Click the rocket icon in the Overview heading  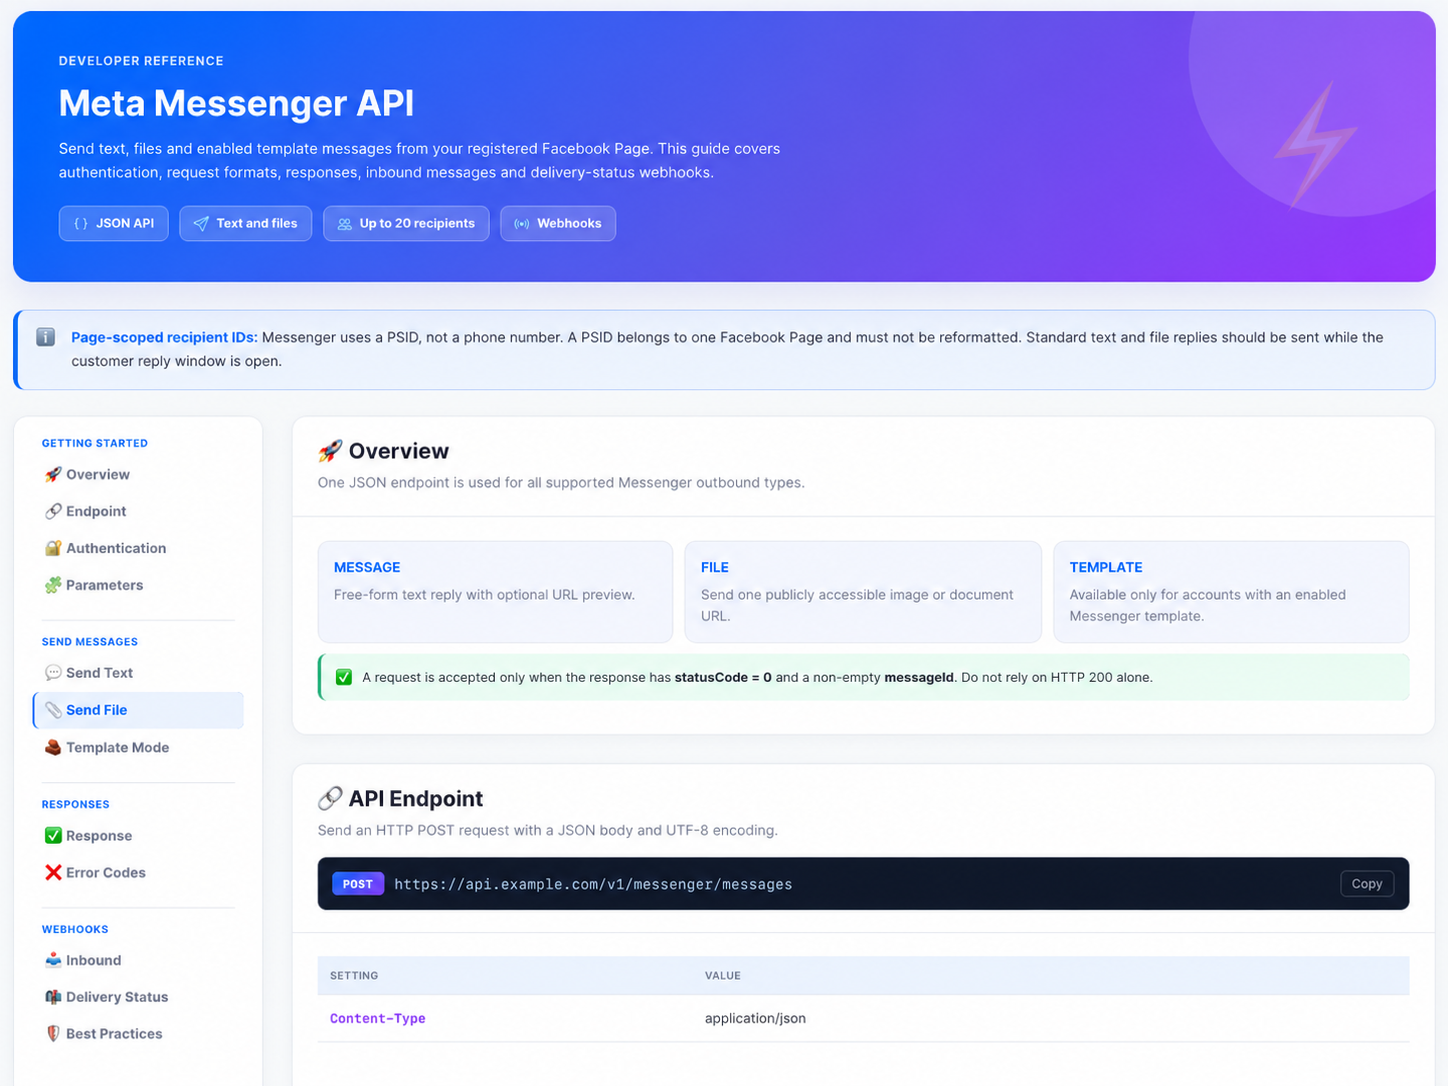click(x=330, y=451)
